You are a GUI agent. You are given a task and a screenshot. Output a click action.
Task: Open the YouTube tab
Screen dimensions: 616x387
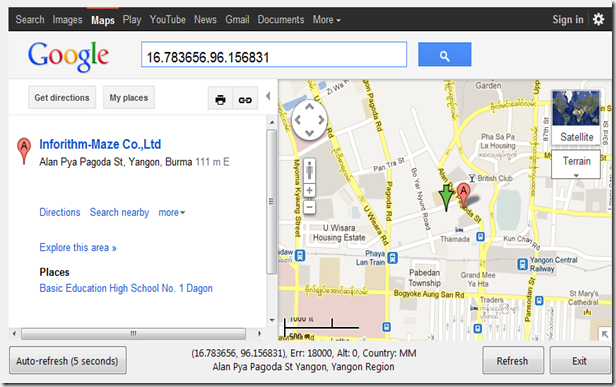pyautogui.click(x=168, y=20)
